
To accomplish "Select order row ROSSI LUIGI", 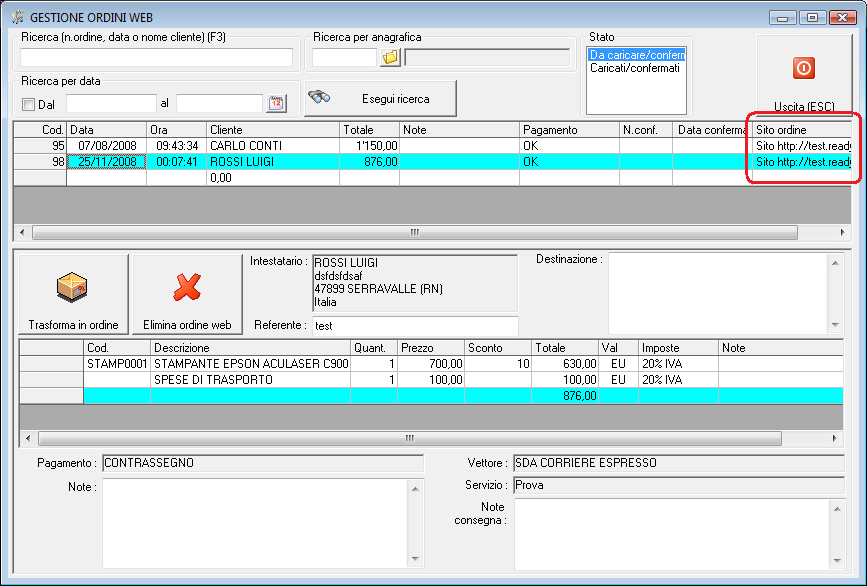I will pos(432,162).
